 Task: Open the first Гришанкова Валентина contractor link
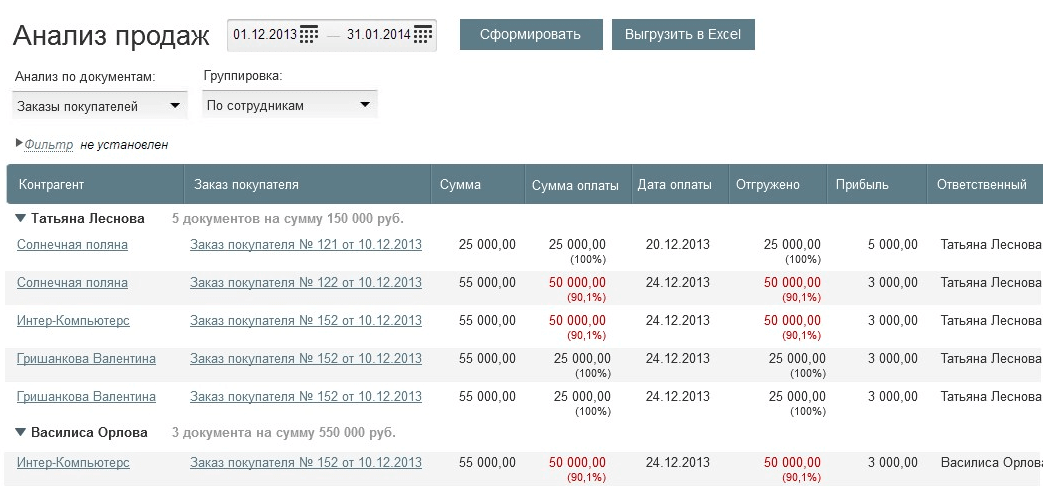pos(86,359)
